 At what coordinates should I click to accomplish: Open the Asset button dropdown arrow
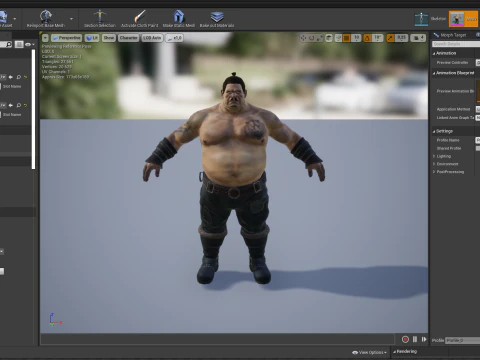[14, 19]
